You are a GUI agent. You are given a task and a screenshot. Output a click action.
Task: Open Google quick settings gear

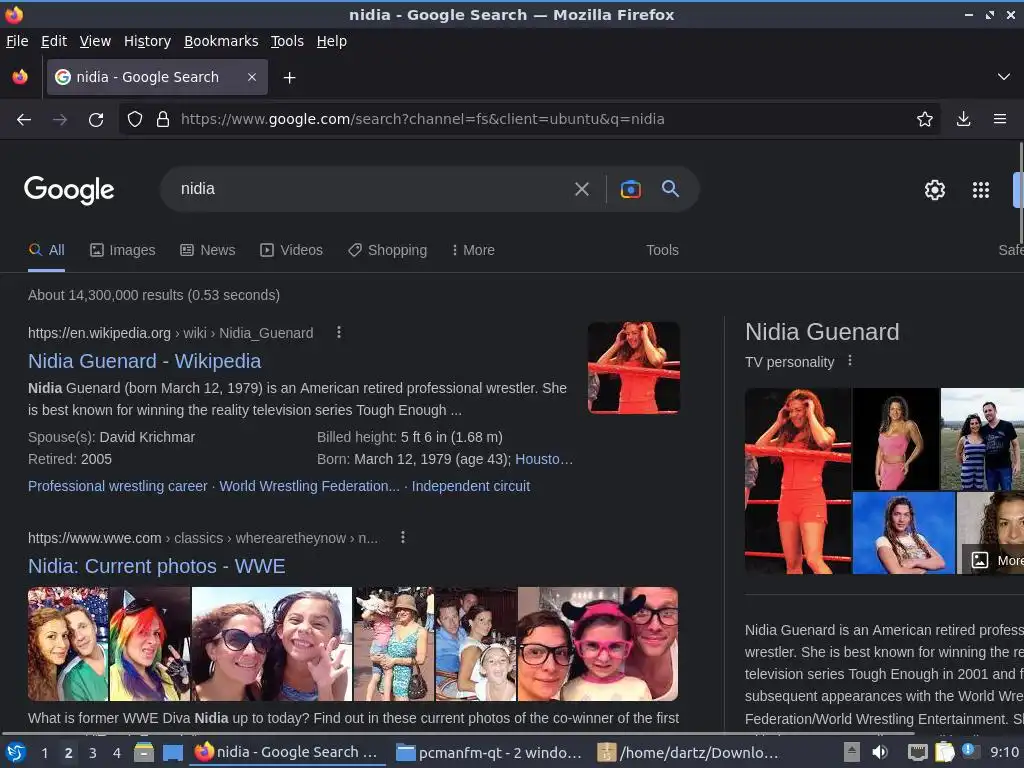[x=935, y=190]
